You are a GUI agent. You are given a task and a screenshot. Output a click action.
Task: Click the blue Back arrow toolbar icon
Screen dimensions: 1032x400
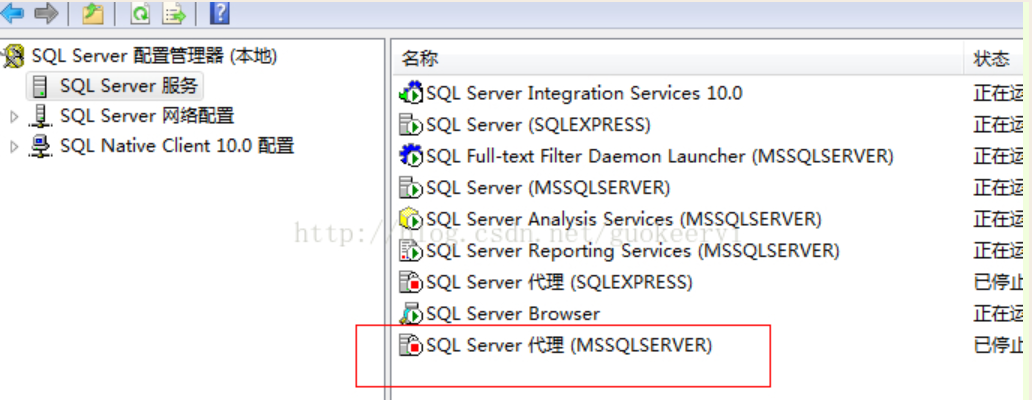(x=12, y=12)
